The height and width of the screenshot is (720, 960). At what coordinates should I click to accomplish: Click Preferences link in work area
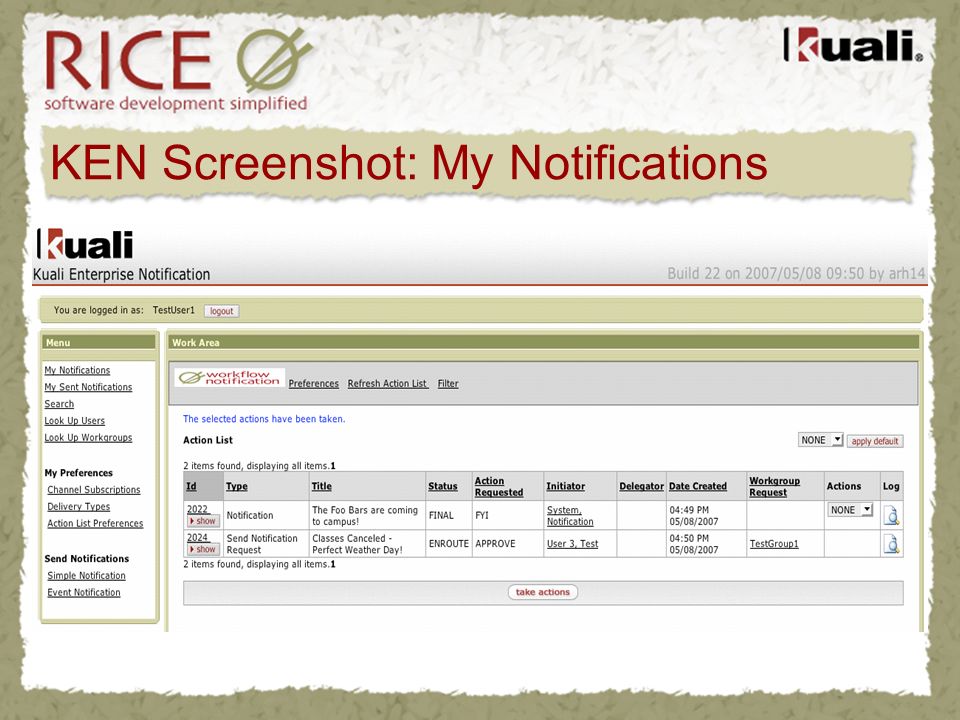click(x=313, y=383)
